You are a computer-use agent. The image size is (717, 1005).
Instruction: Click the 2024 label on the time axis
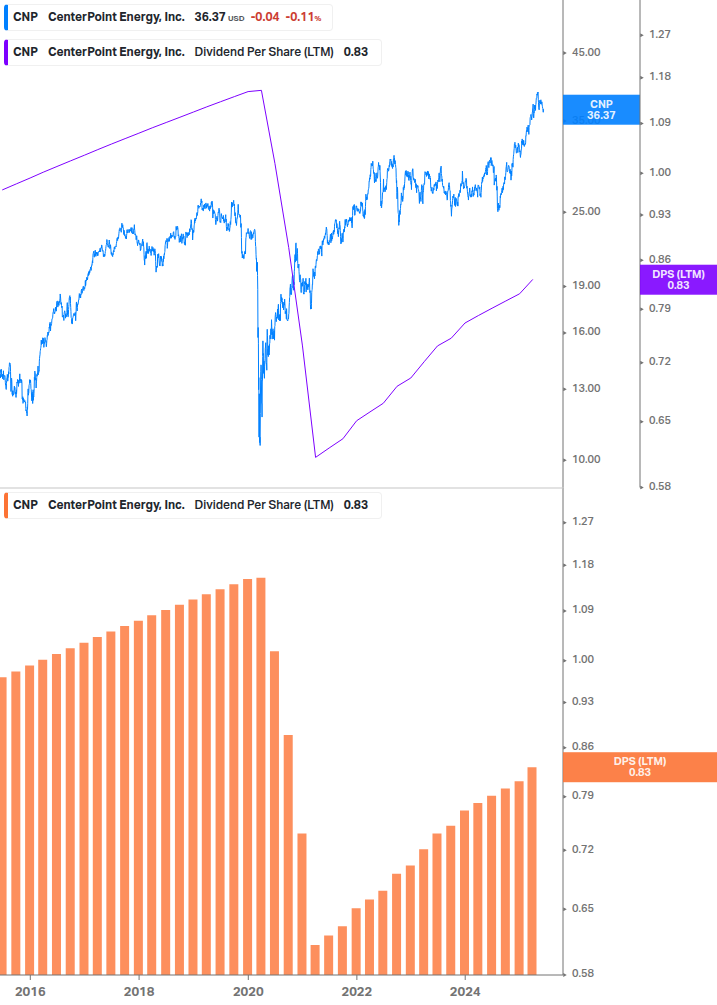tap(465, 992)
